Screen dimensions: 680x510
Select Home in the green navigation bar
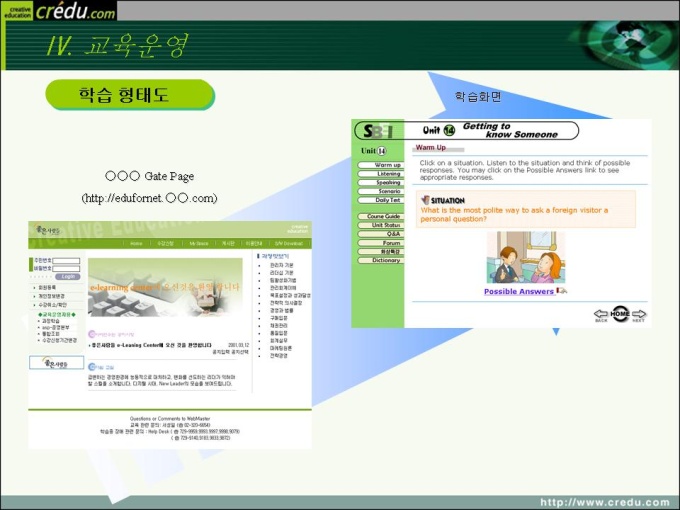click(x=136, y=244)
